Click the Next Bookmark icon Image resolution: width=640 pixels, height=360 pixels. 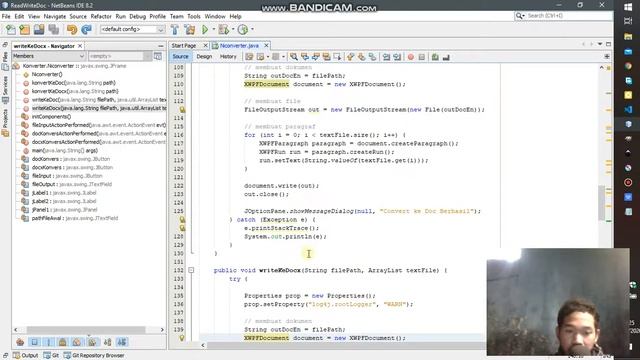pyautogui.click(x=362, y=57)
